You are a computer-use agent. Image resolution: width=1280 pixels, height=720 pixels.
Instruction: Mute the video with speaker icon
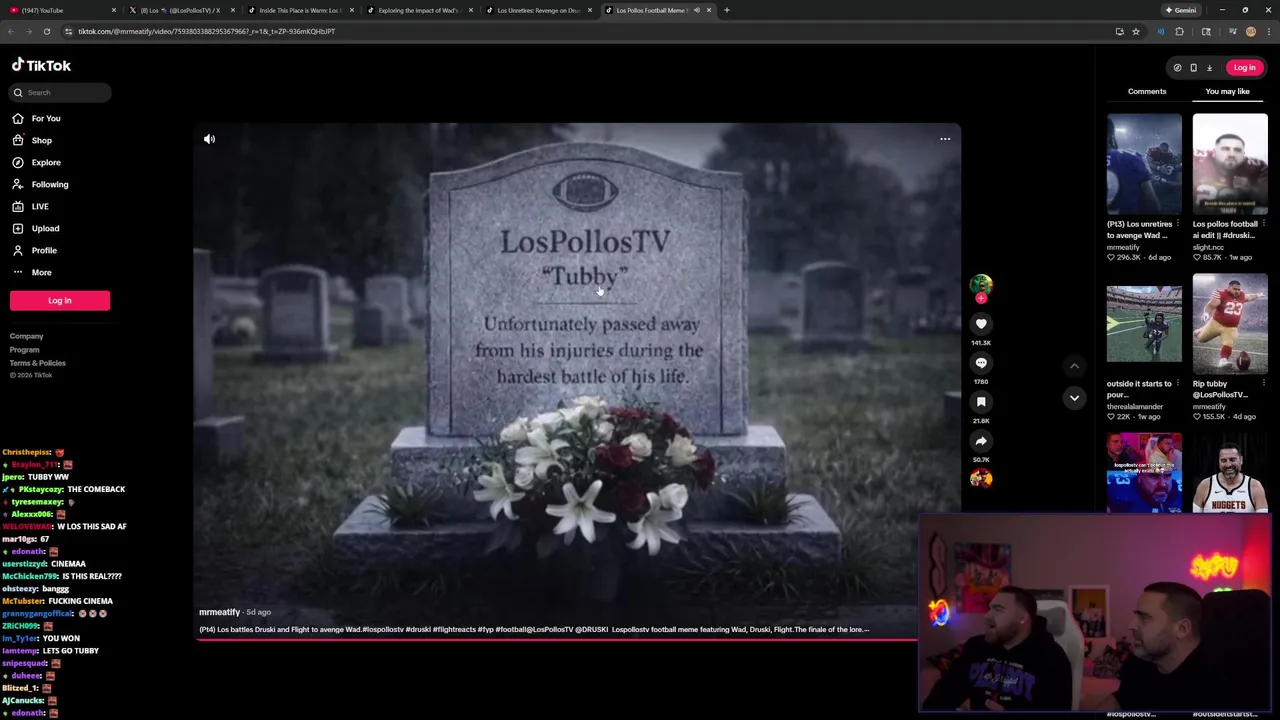(209, 139)
